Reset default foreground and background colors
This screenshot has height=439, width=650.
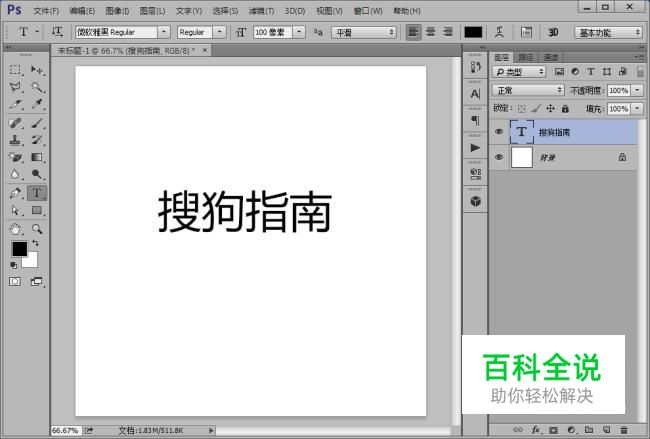[x=14, y=265]
